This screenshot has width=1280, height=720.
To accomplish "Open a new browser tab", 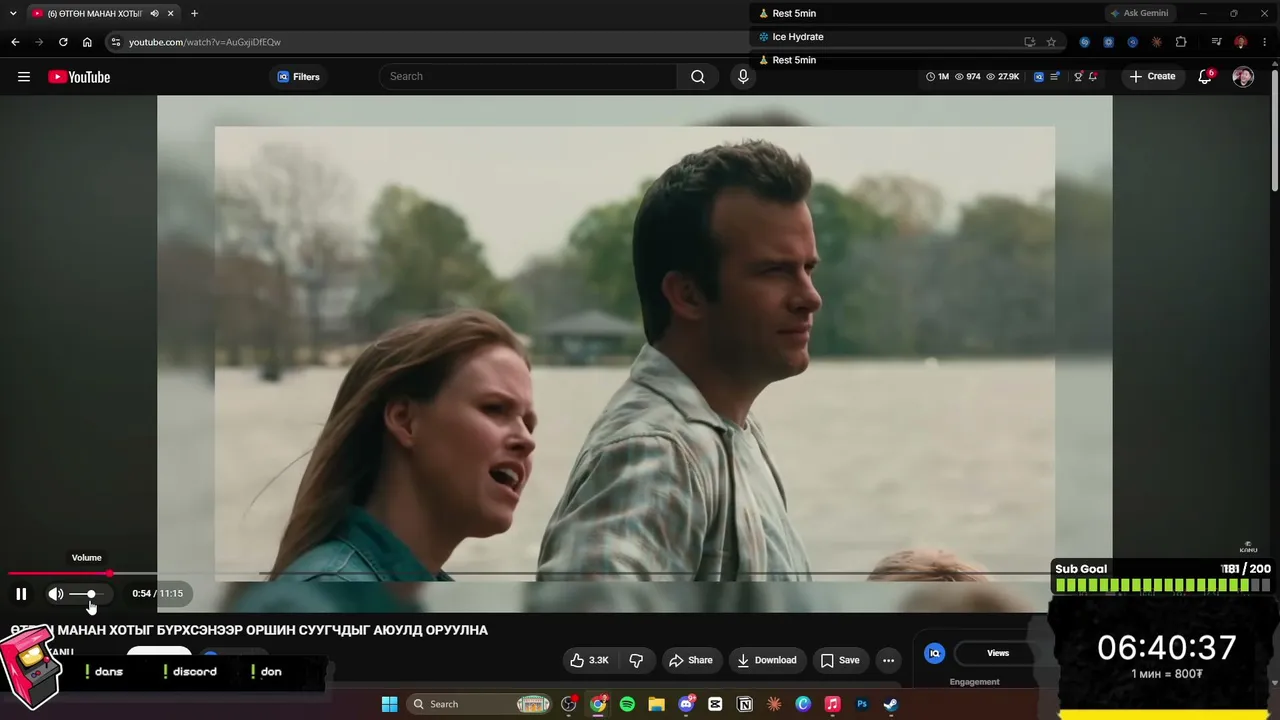I will coord(194,13).
